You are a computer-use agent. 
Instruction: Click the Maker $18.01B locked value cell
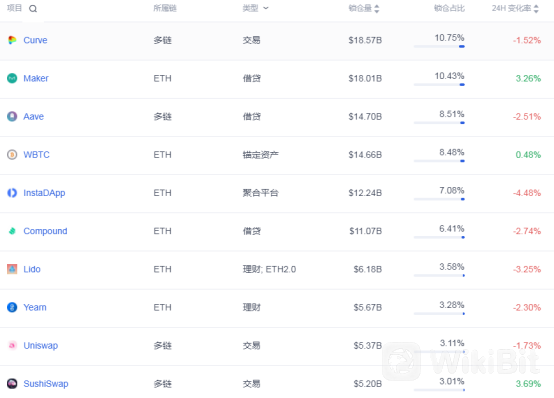pyautogui.click(x=365, y=78)
